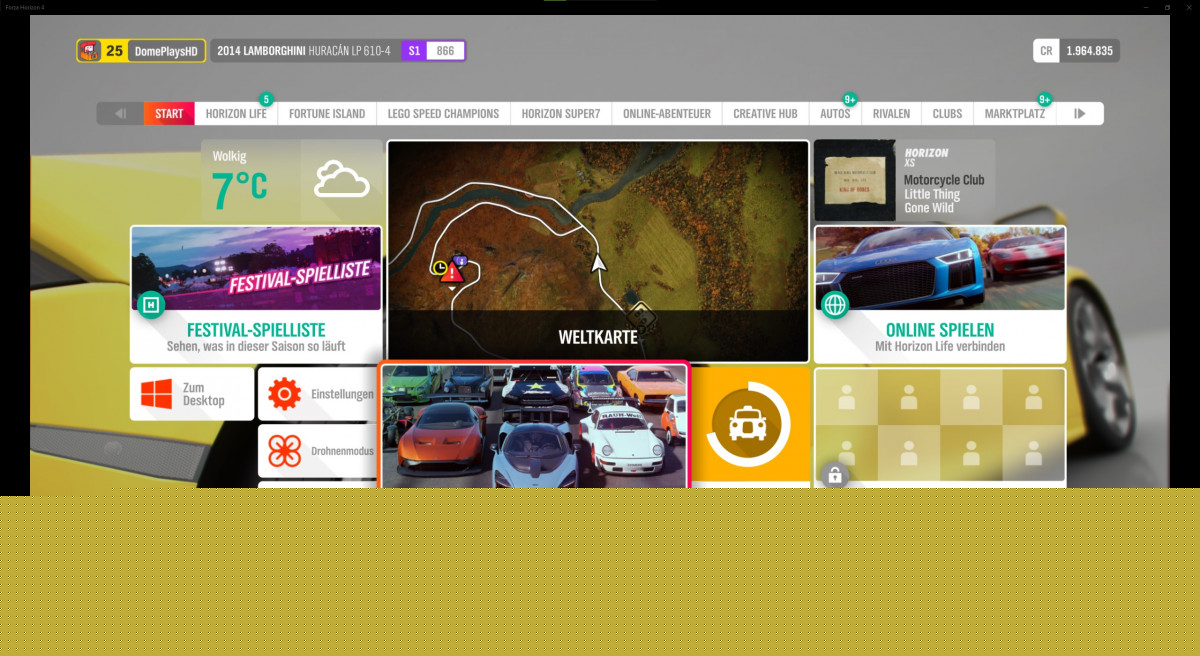Click the 1.964.835 credits balance
The width and height of the screenshot is (1200, 656).
click(1089, 51)
